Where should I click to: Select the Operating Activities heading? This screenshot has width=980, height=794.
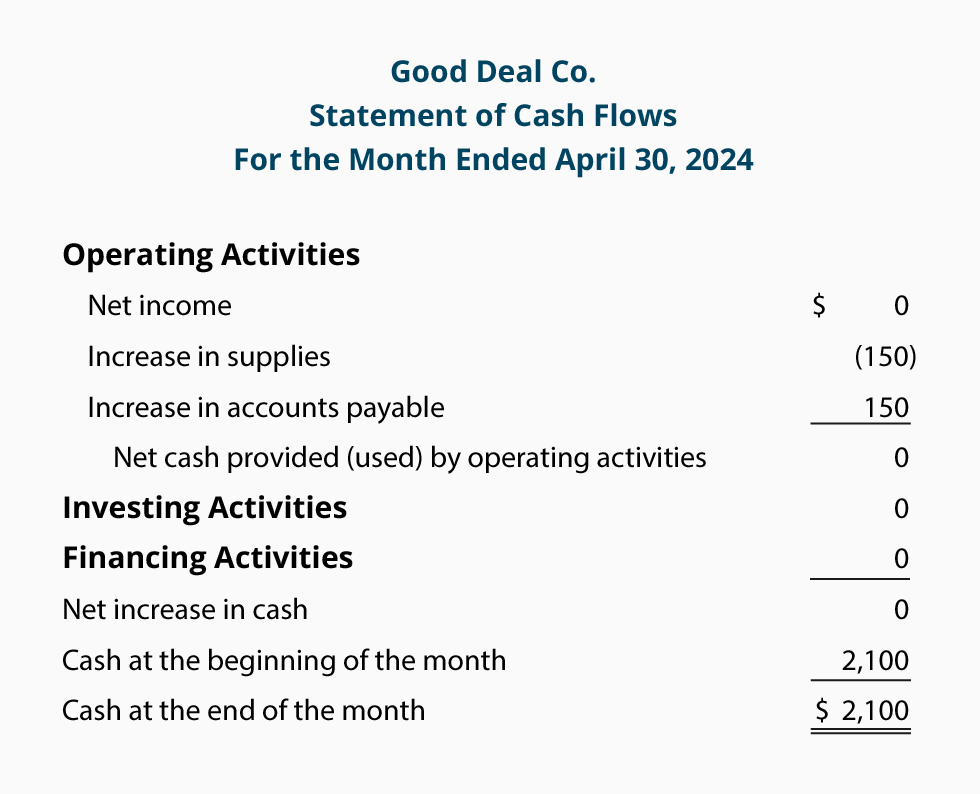[x=211, y=255]
